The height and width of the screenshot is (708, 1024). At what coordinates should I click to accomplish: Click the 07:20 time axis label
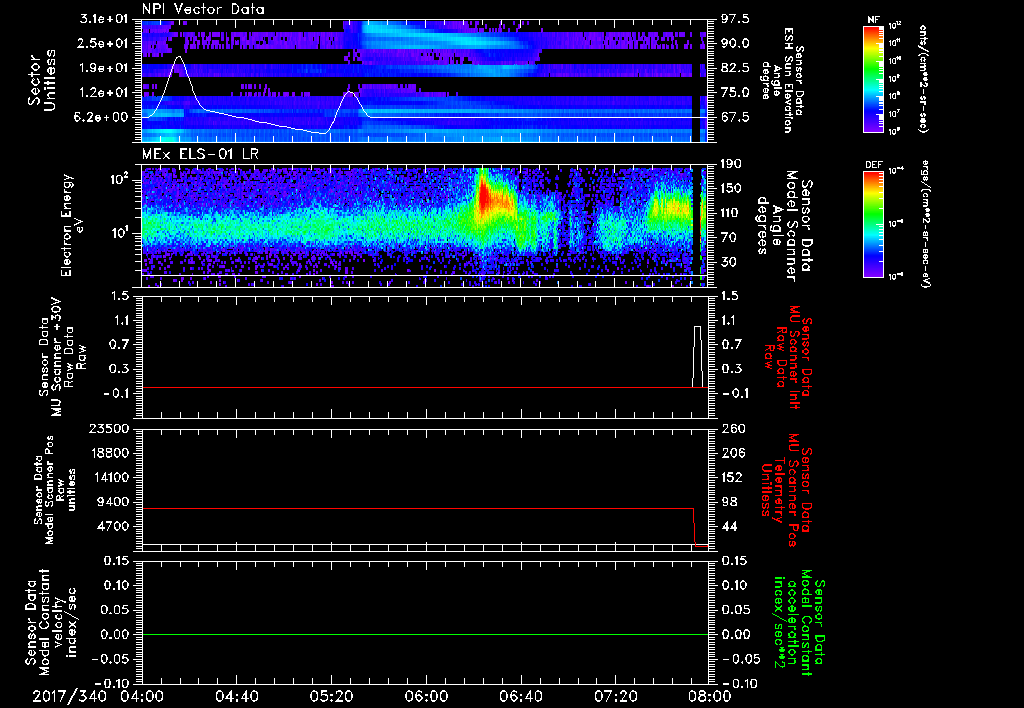pyautogui.click(x=615, y=696)
